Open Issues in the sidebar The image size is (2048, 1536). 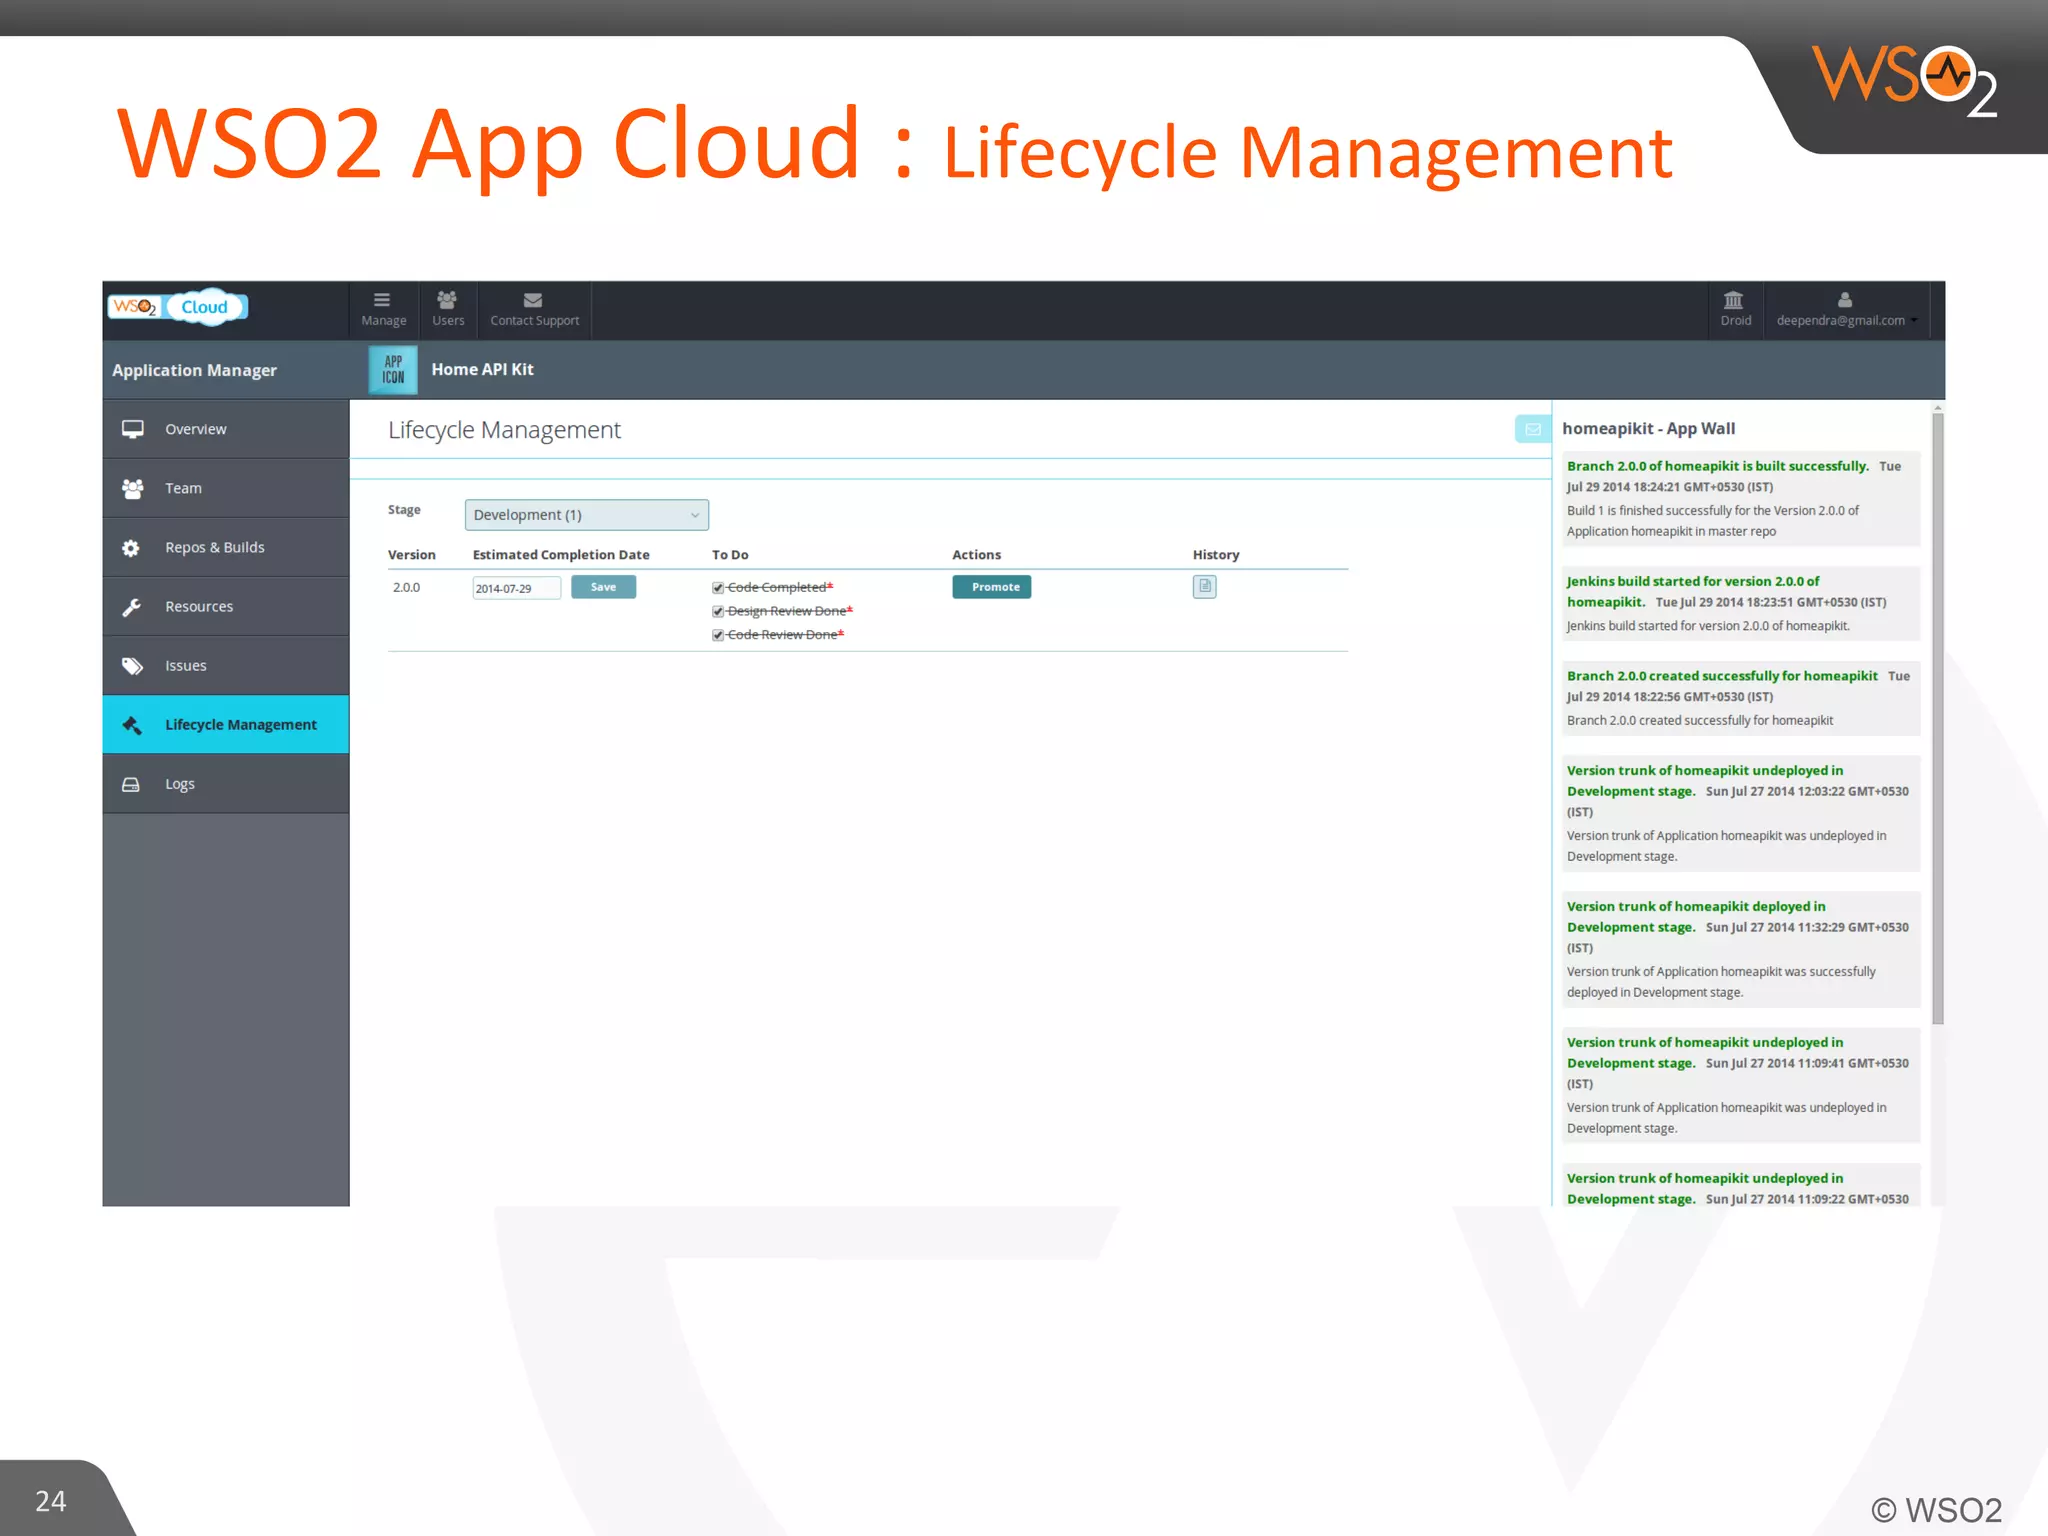click(x=226, y=665)
